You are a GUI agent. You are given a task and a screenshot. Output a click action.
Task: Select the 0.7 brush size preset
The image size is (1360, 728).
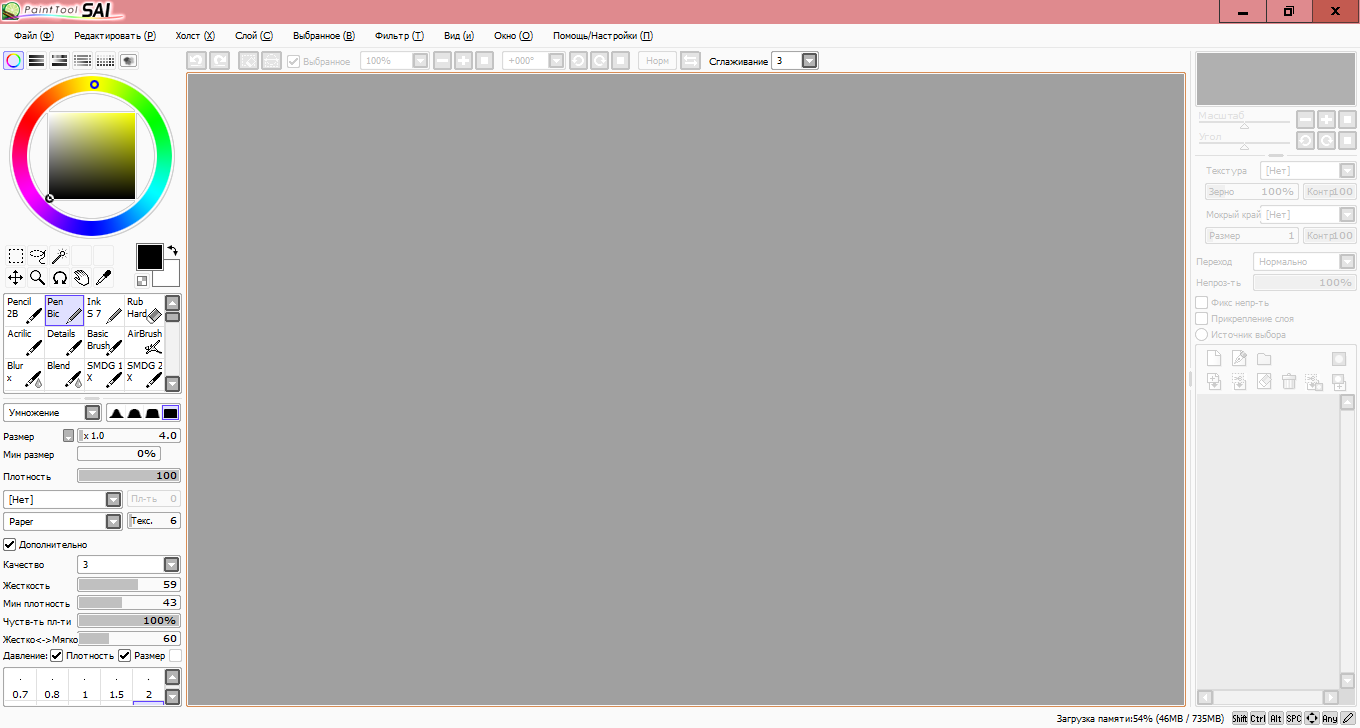tap(20, 689)
